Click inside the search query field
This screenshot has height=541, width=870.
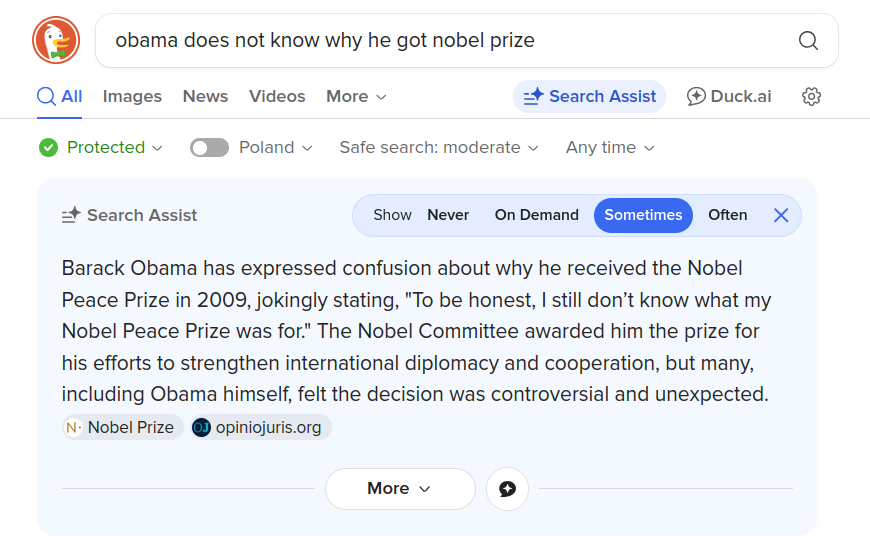440,41
